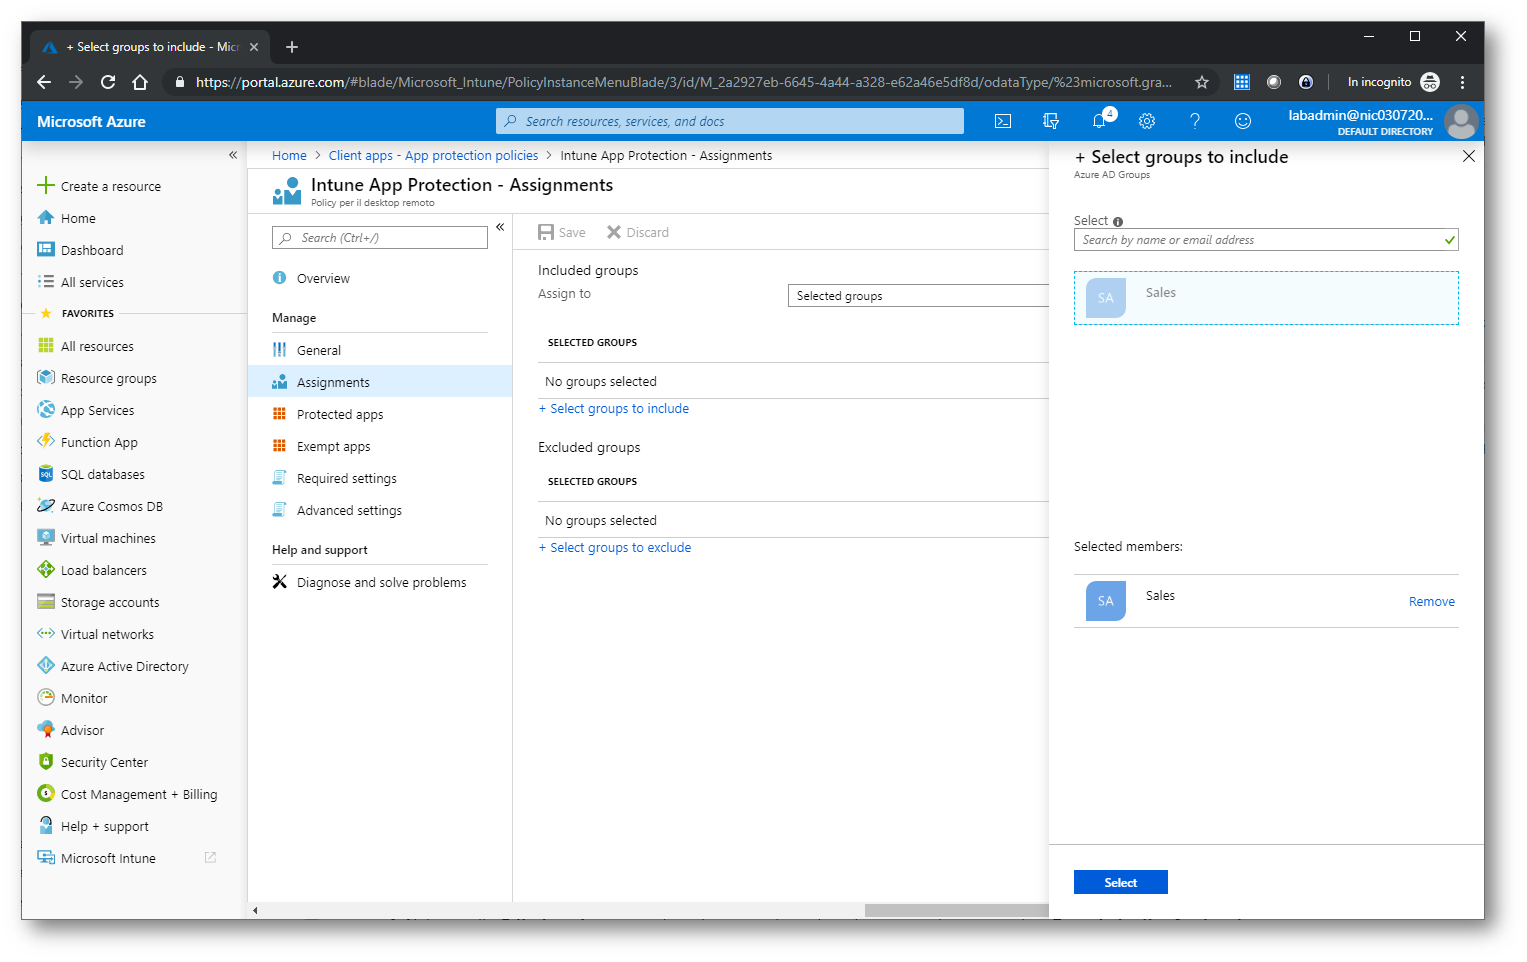The height and width of the screenshot is (962, 1527).
Task: Select Assignments menu item
Action: [380, 382]
